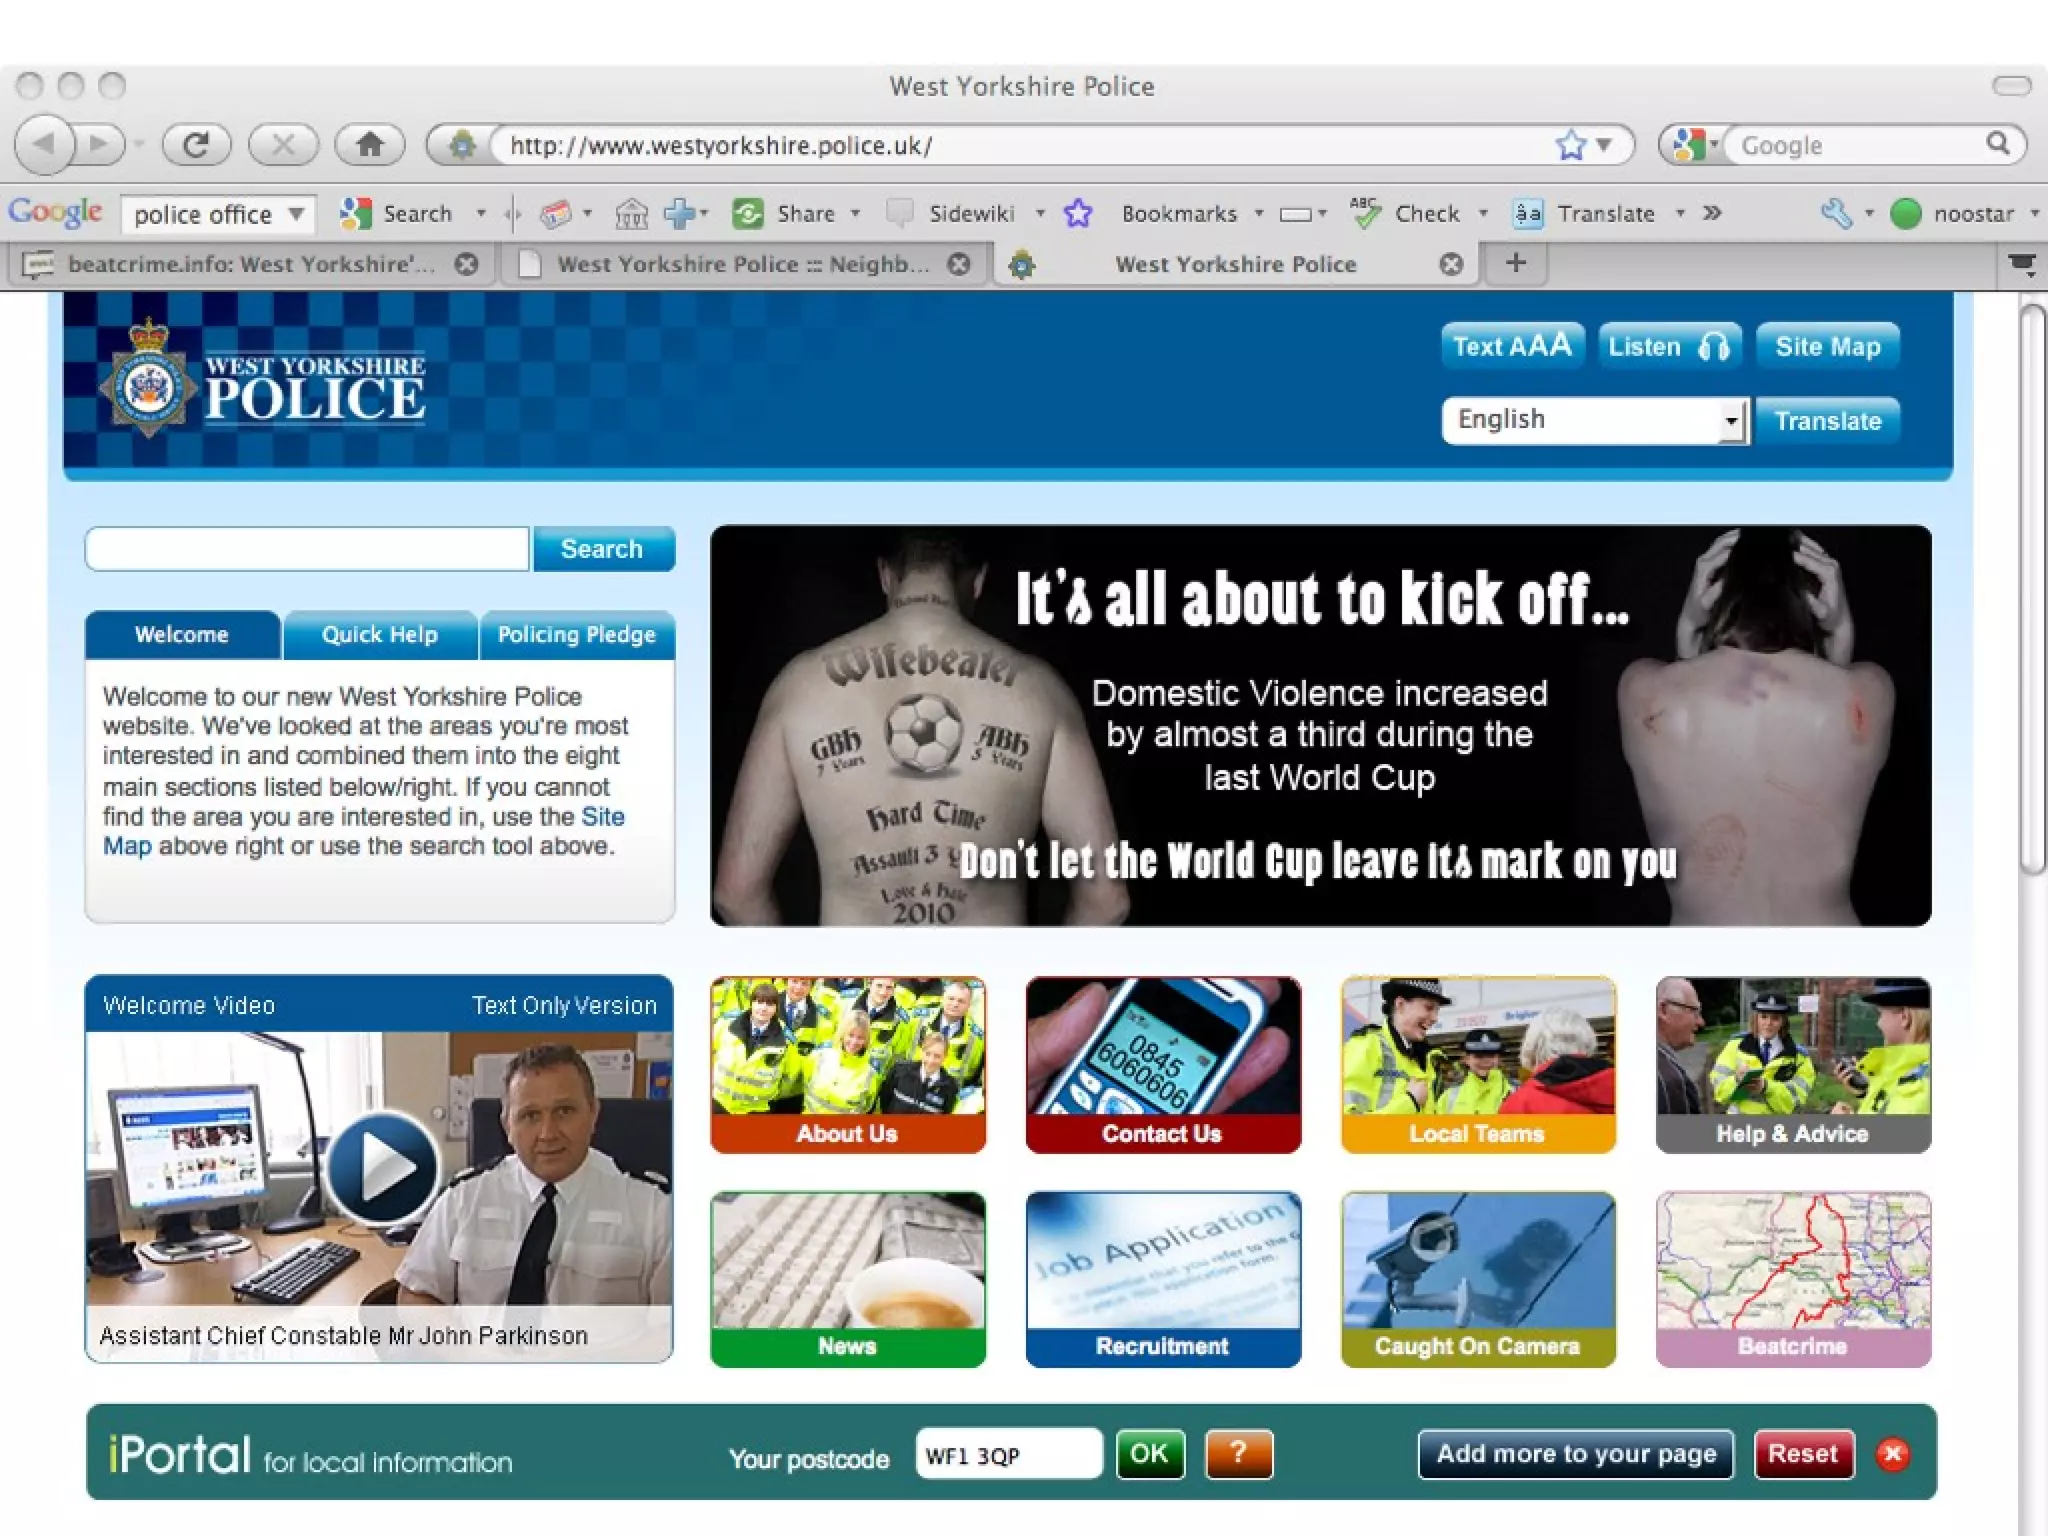Switch to the Quick Help tab

click(x=380, y=635)
